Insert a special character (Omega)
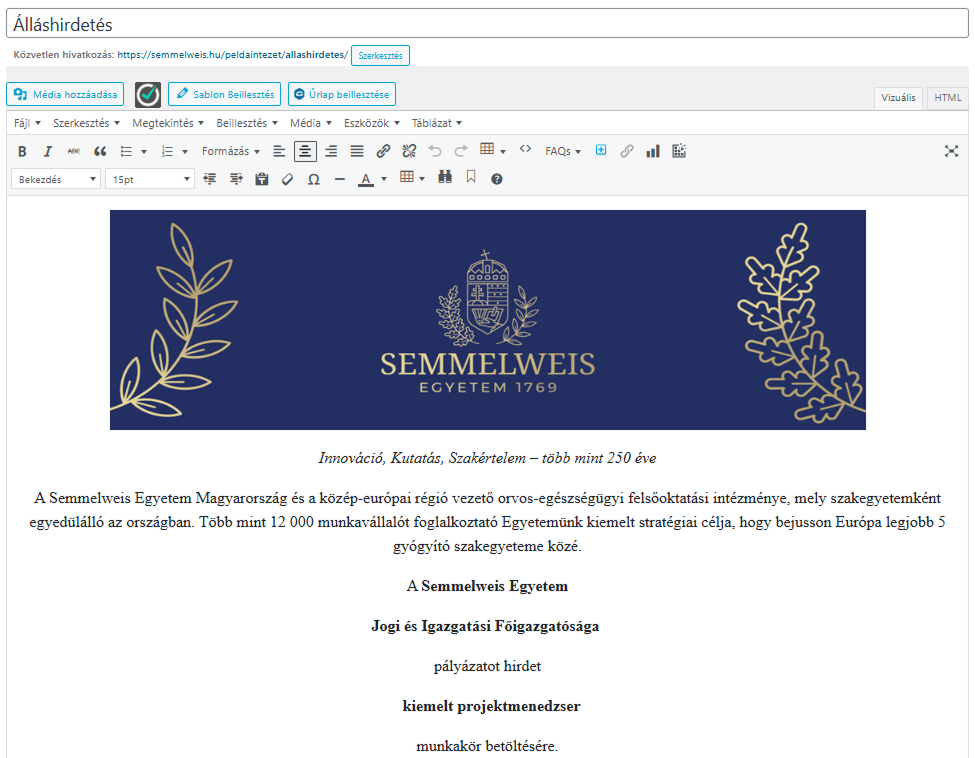 [x=314, y=179]
